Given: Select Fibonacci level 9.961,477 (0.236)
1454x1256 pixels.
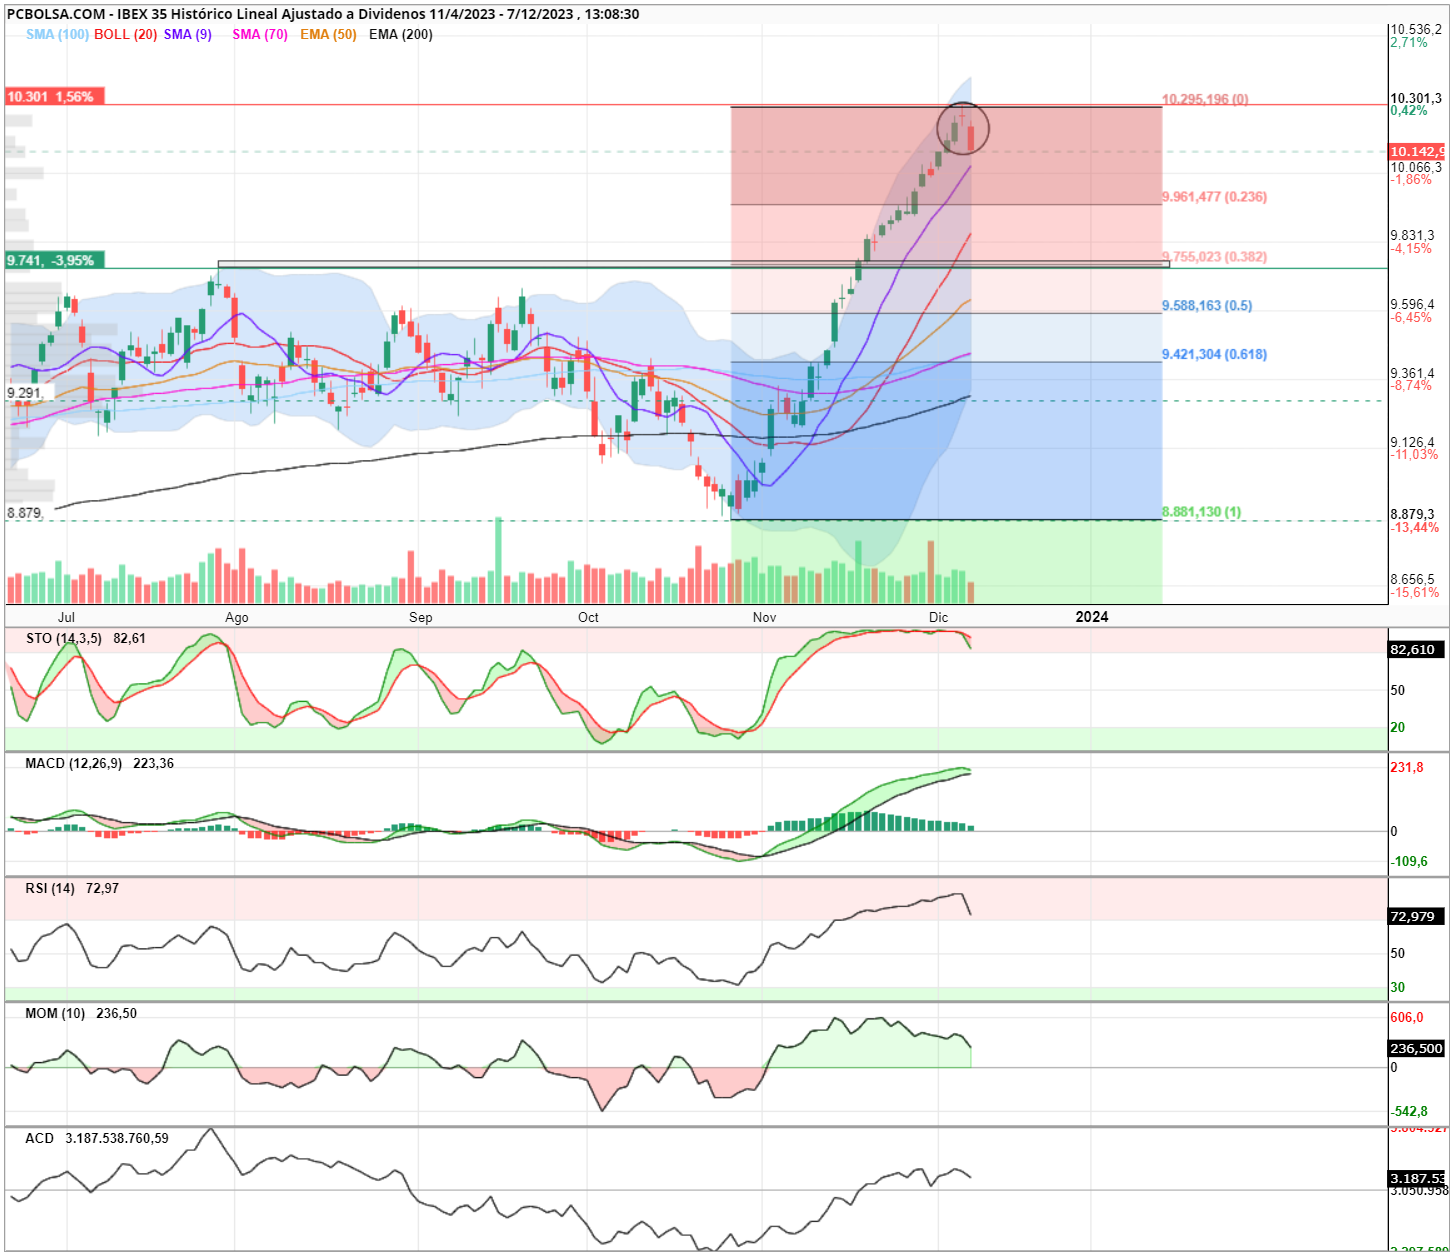Looking at the screenshot, I should 1214,197.
